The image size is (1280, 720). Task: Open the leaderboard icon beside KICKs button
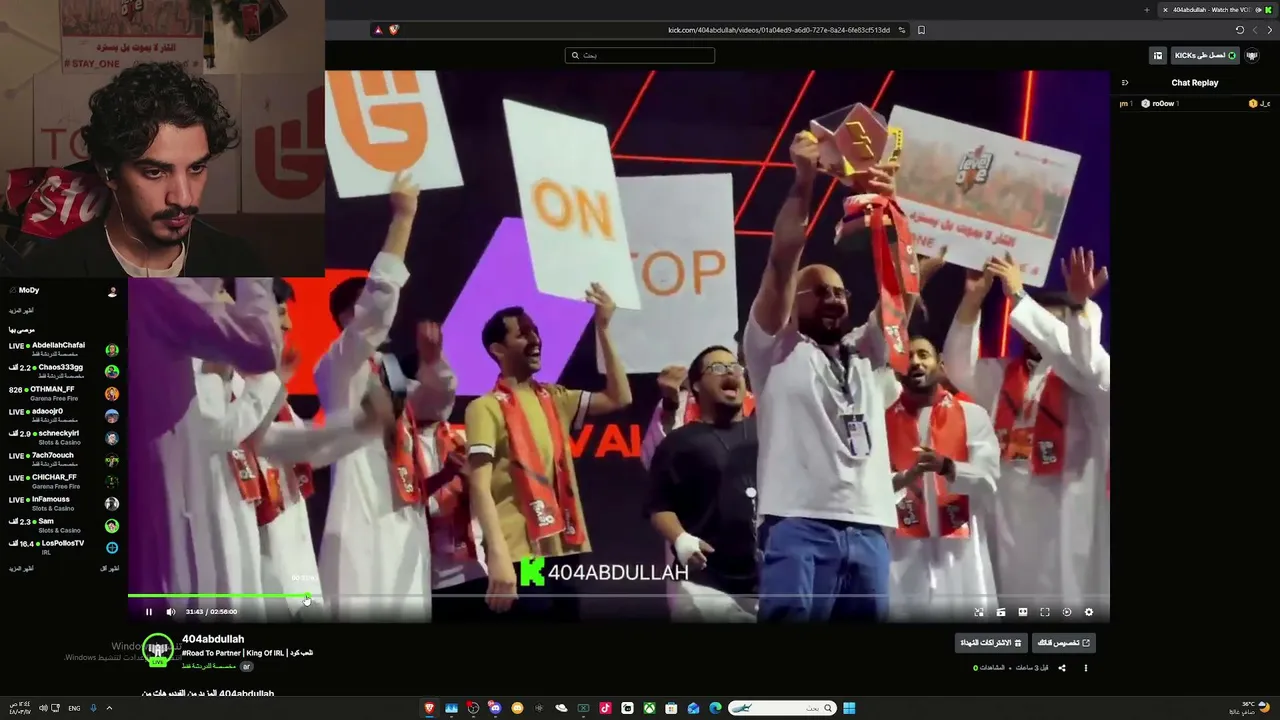(x=1158, y=56)
